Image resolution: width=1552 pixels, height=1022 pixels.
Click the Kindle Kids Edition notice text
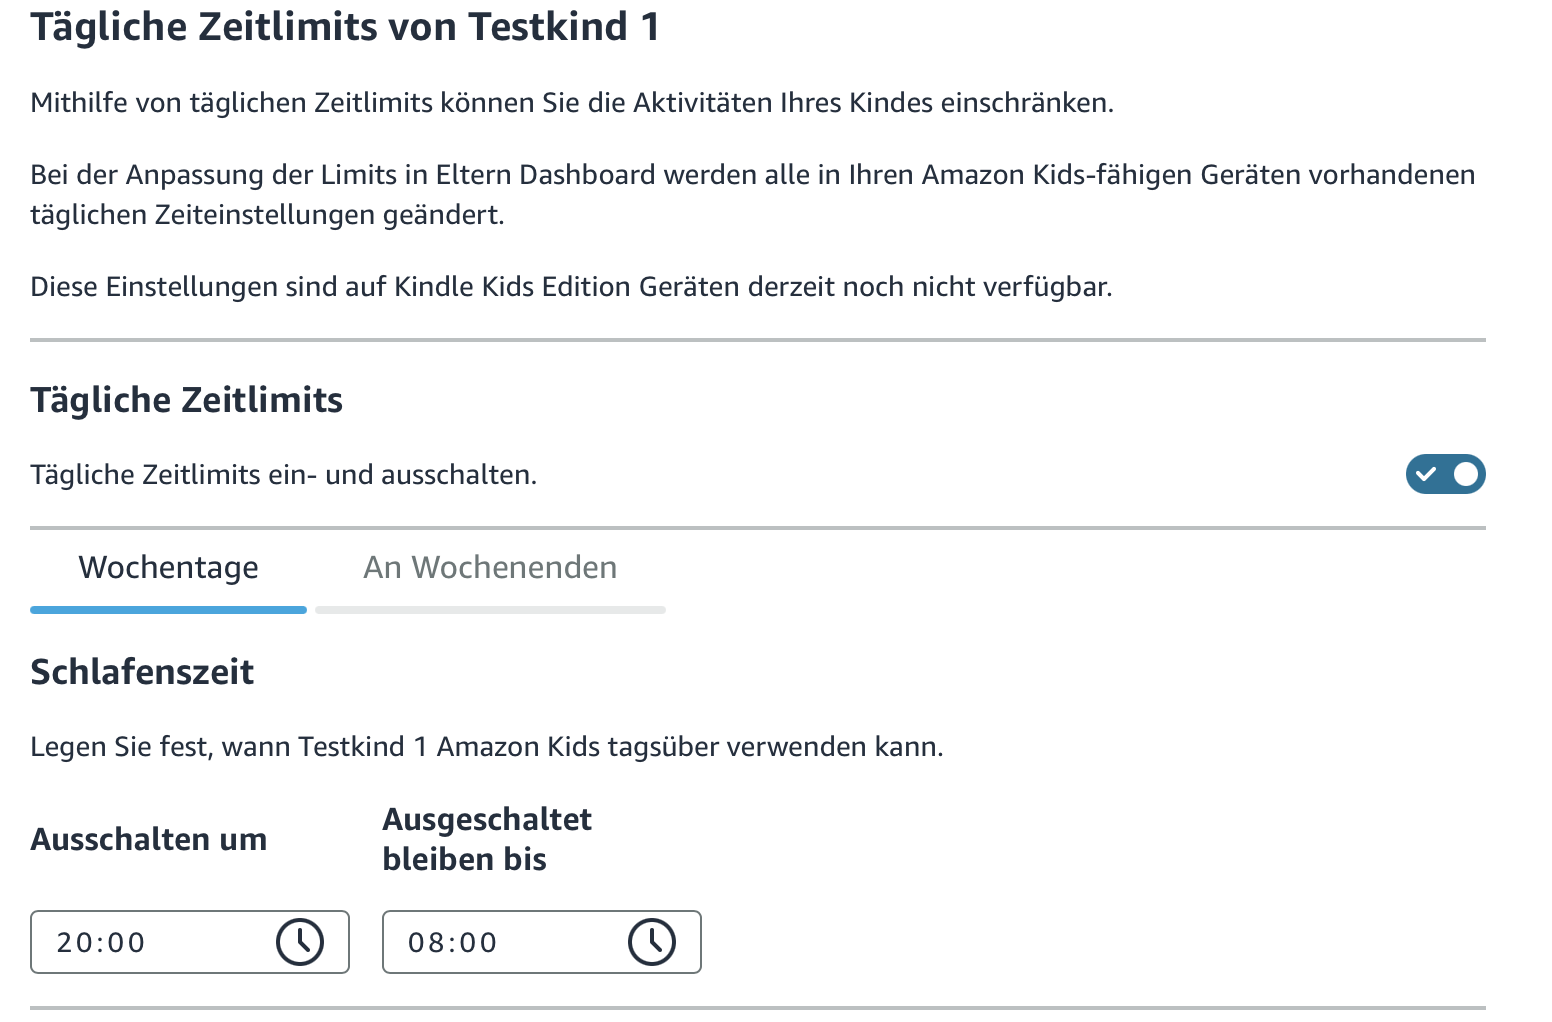pos(571,287)
